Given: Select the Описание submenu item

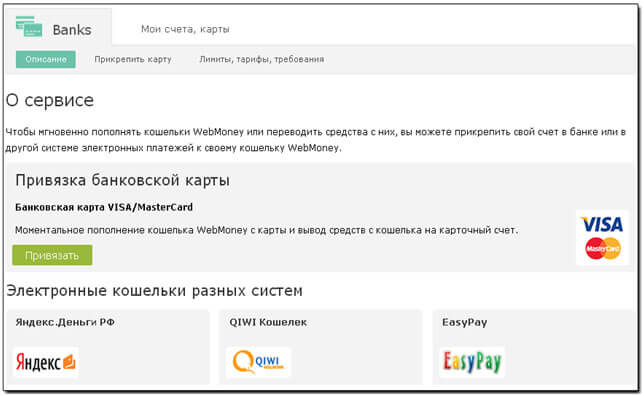Looking at the screenshot, I should coord(46,60).
